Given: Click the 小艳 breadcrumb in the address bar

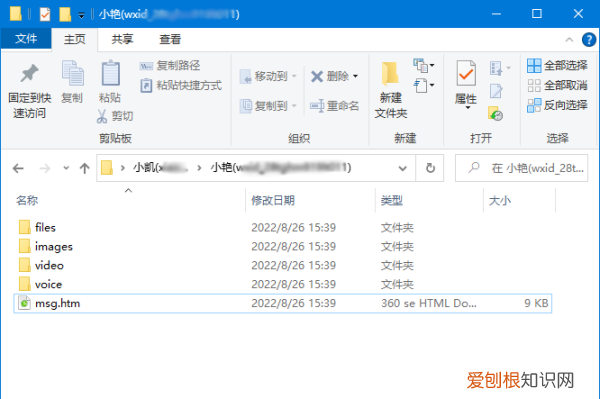Looking at the screenshot, I should click(x=280, y=168).
